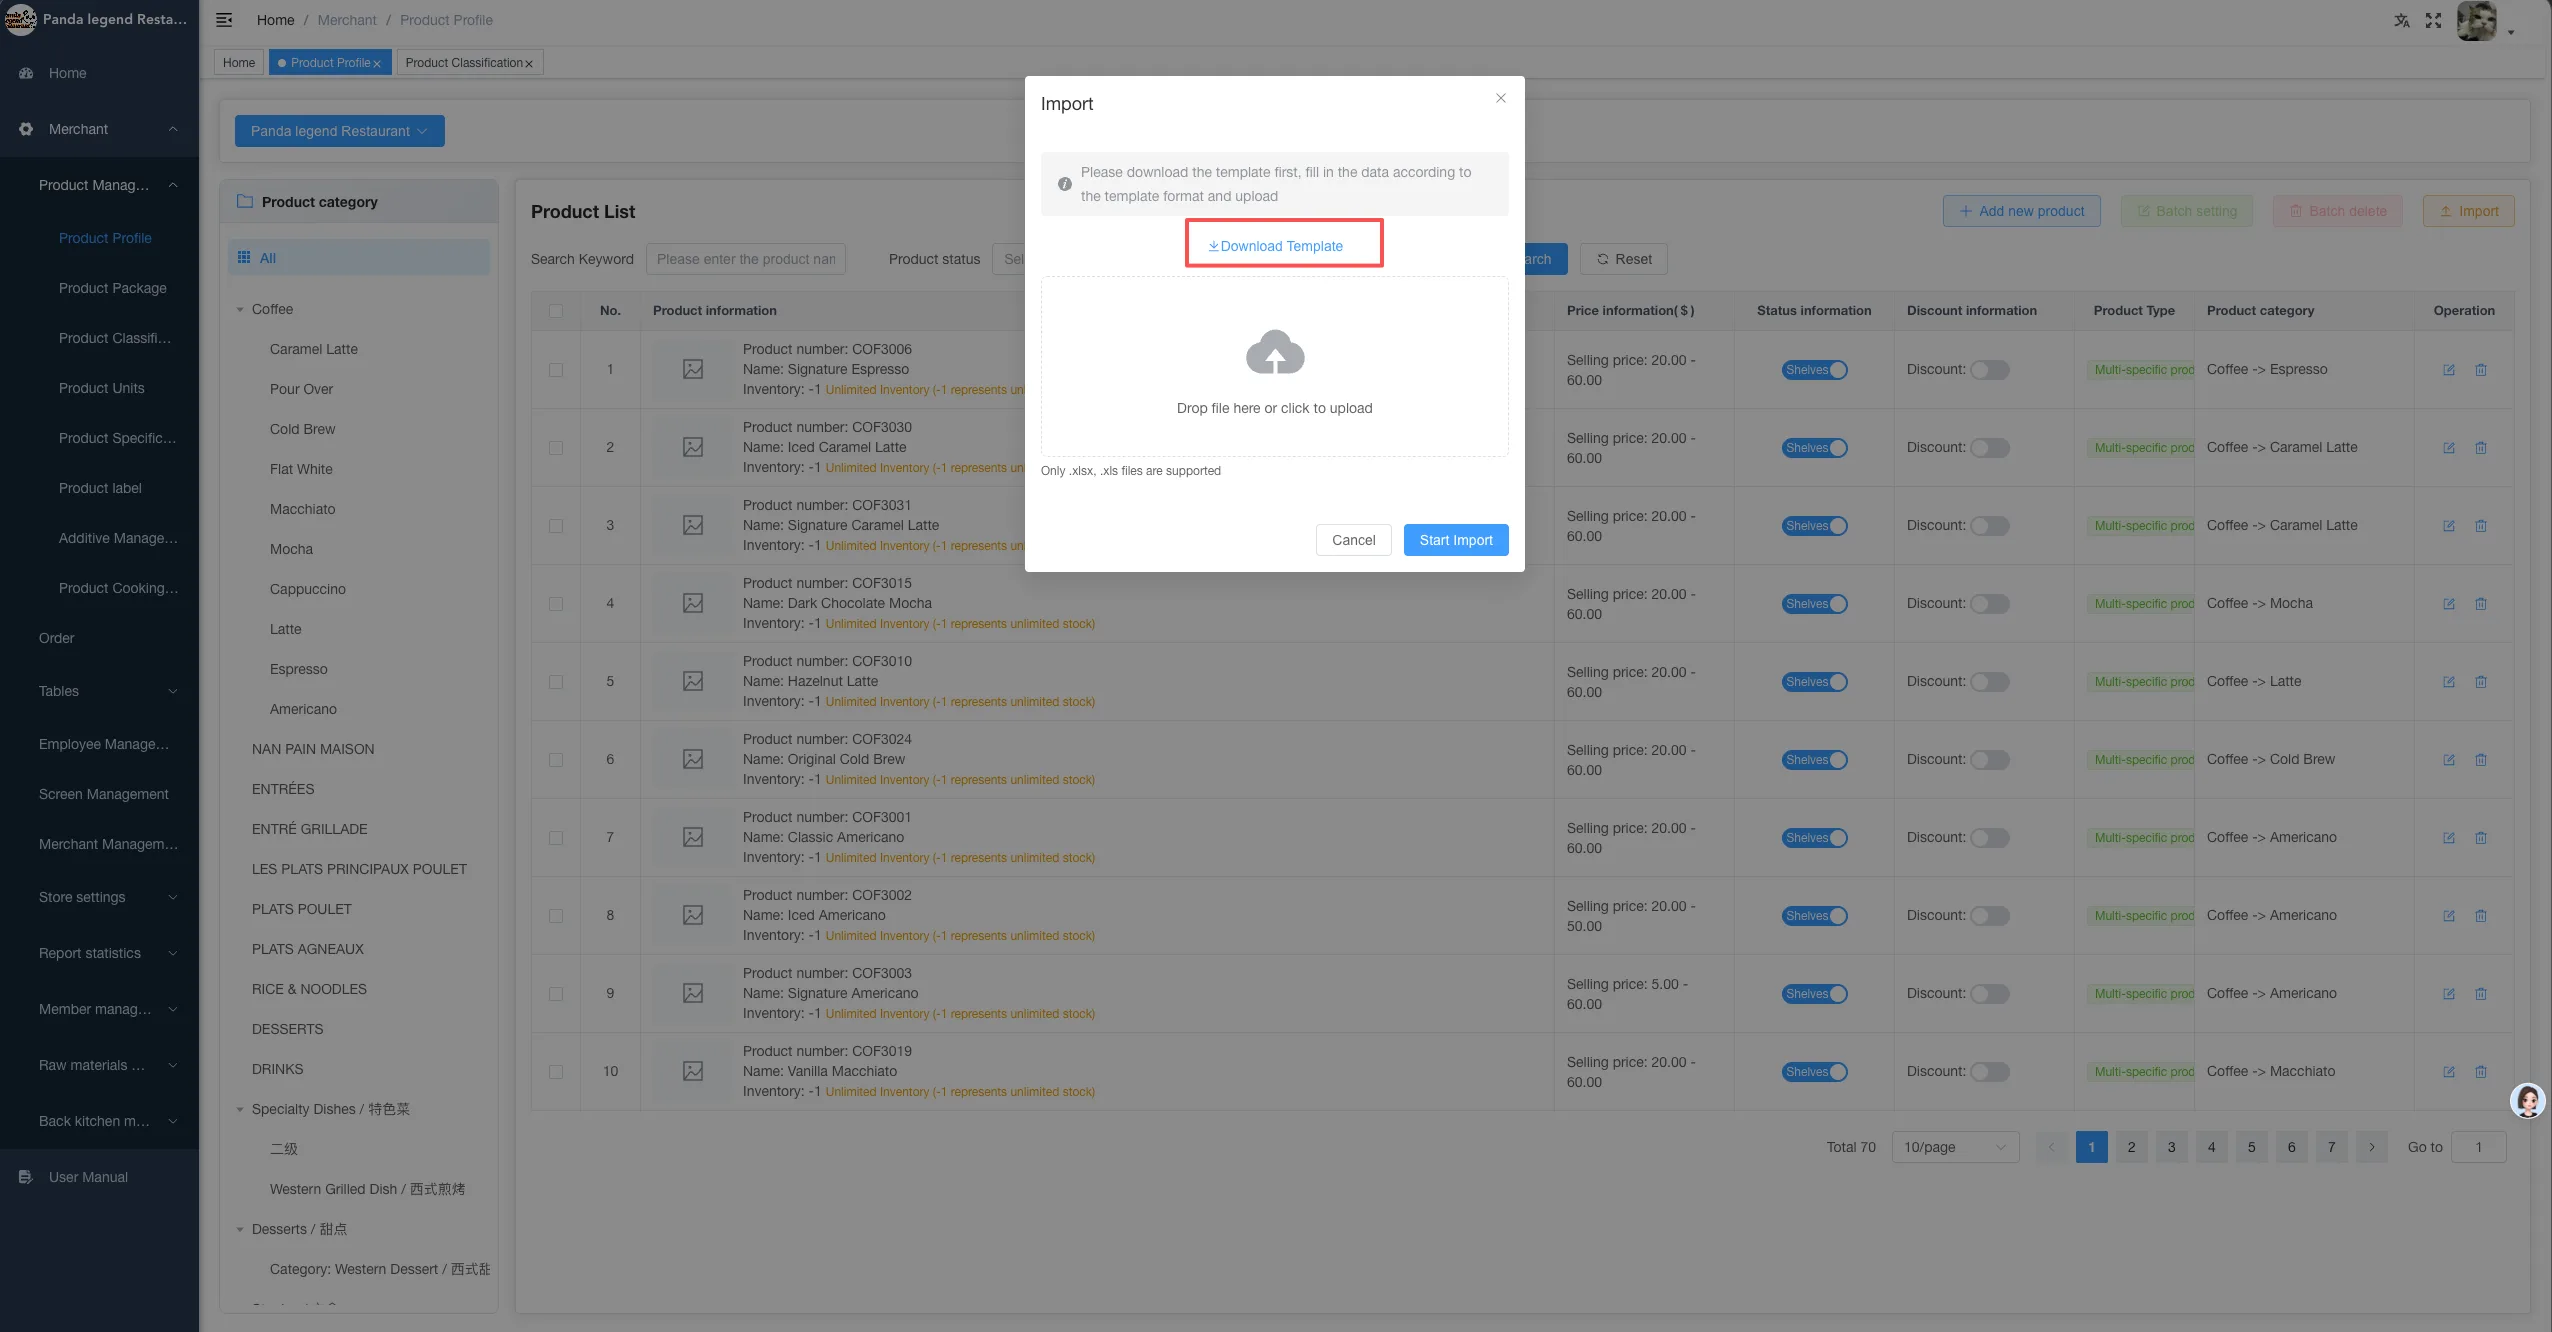Open the 10/page size dropdown

(x=1955, y=1147)
